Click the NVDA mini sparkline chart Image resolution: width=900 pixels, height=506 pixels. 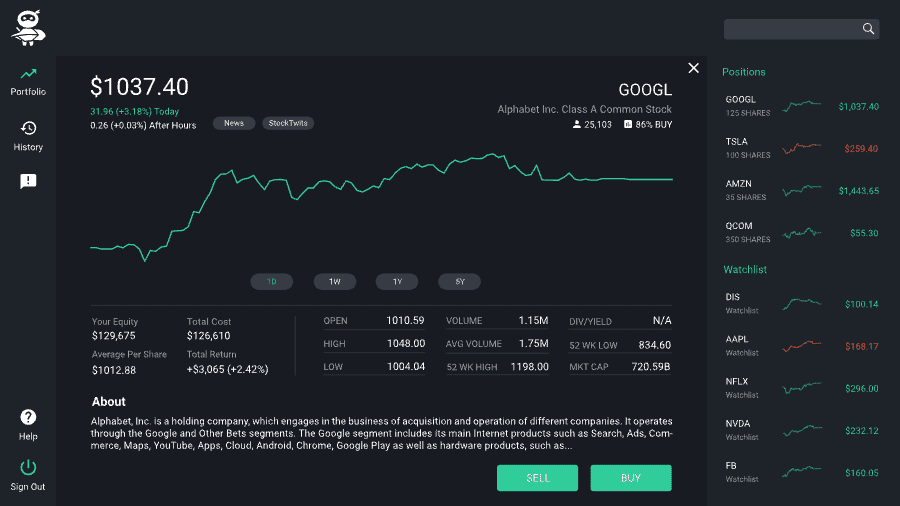coord(802,430)
